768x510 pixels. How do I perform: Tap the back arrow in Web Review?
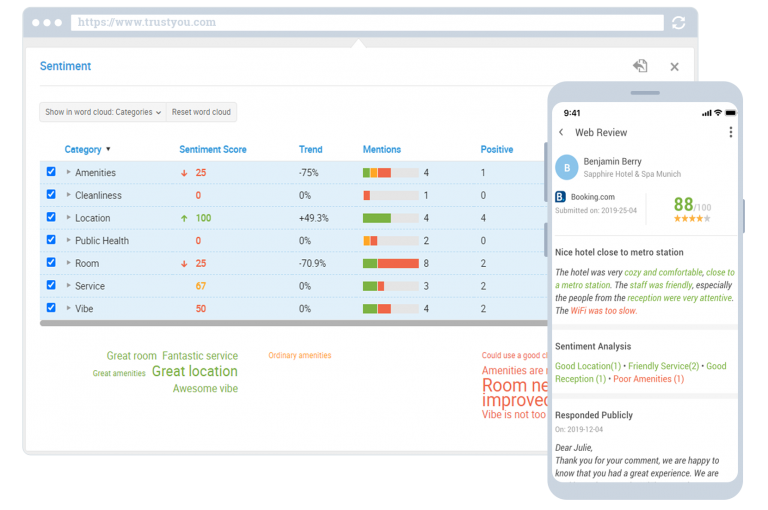pos(561,132)
